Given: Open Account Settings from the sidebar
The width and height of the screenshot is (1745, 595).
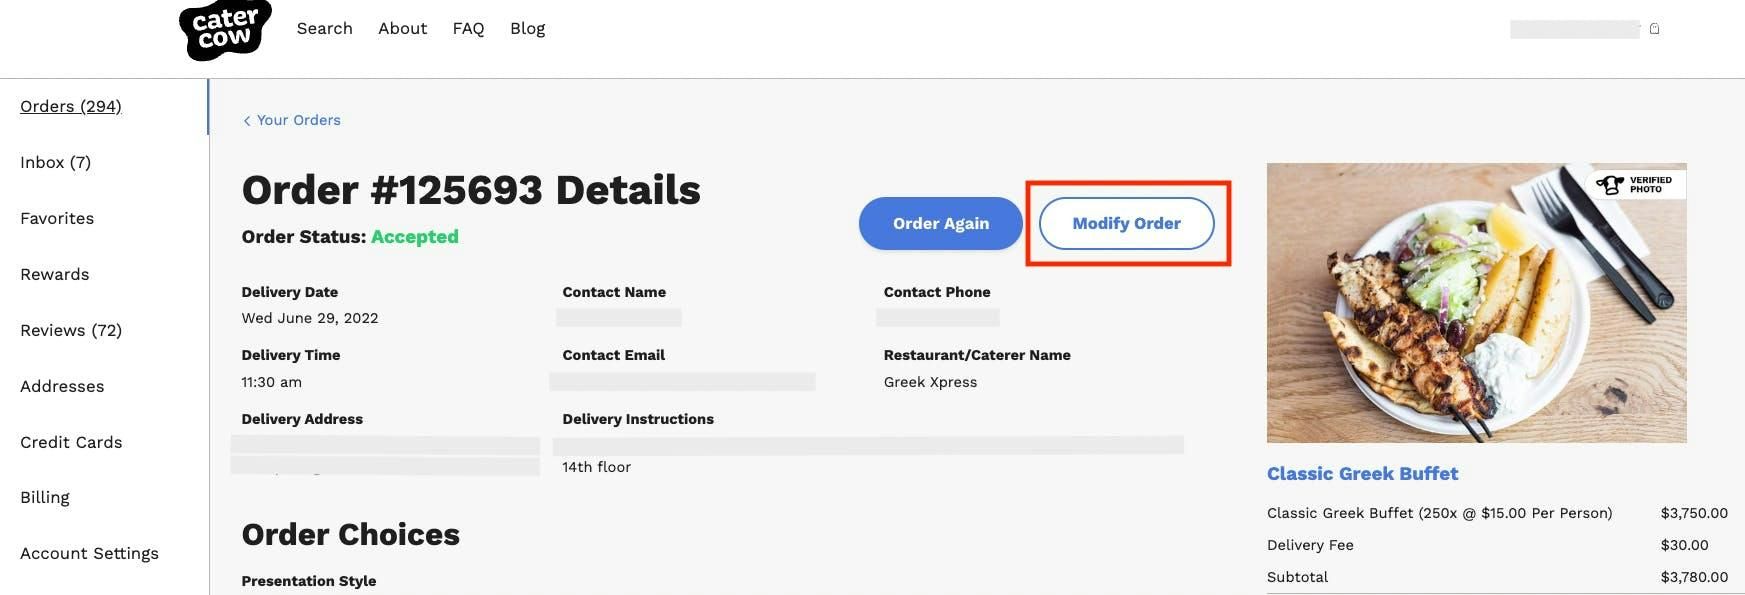Looking at the screenshot, I should pyautogui.click(x=89, y=552).
